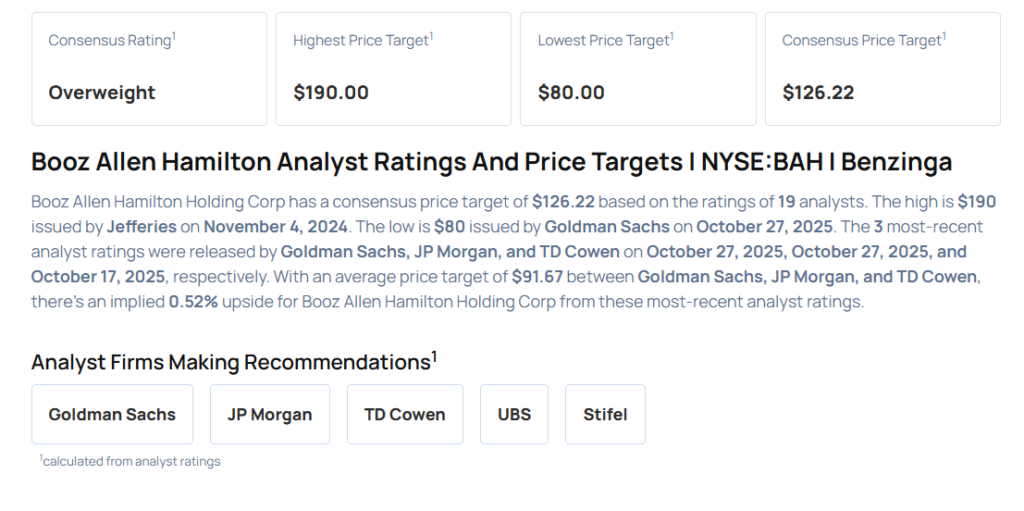The image size is (1024, 511).
Task: Click the $190.00 highest target value
Action: click(331, 92)
